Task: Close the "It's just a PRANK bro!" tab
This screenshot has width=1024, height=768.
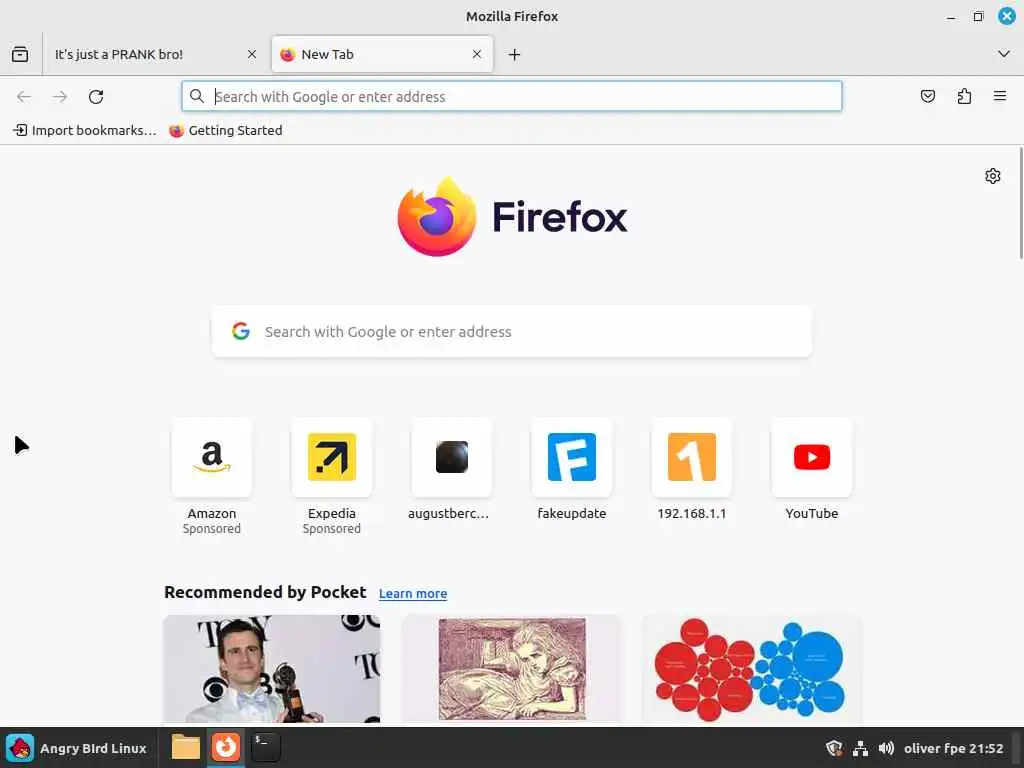Action: [252, 54]
